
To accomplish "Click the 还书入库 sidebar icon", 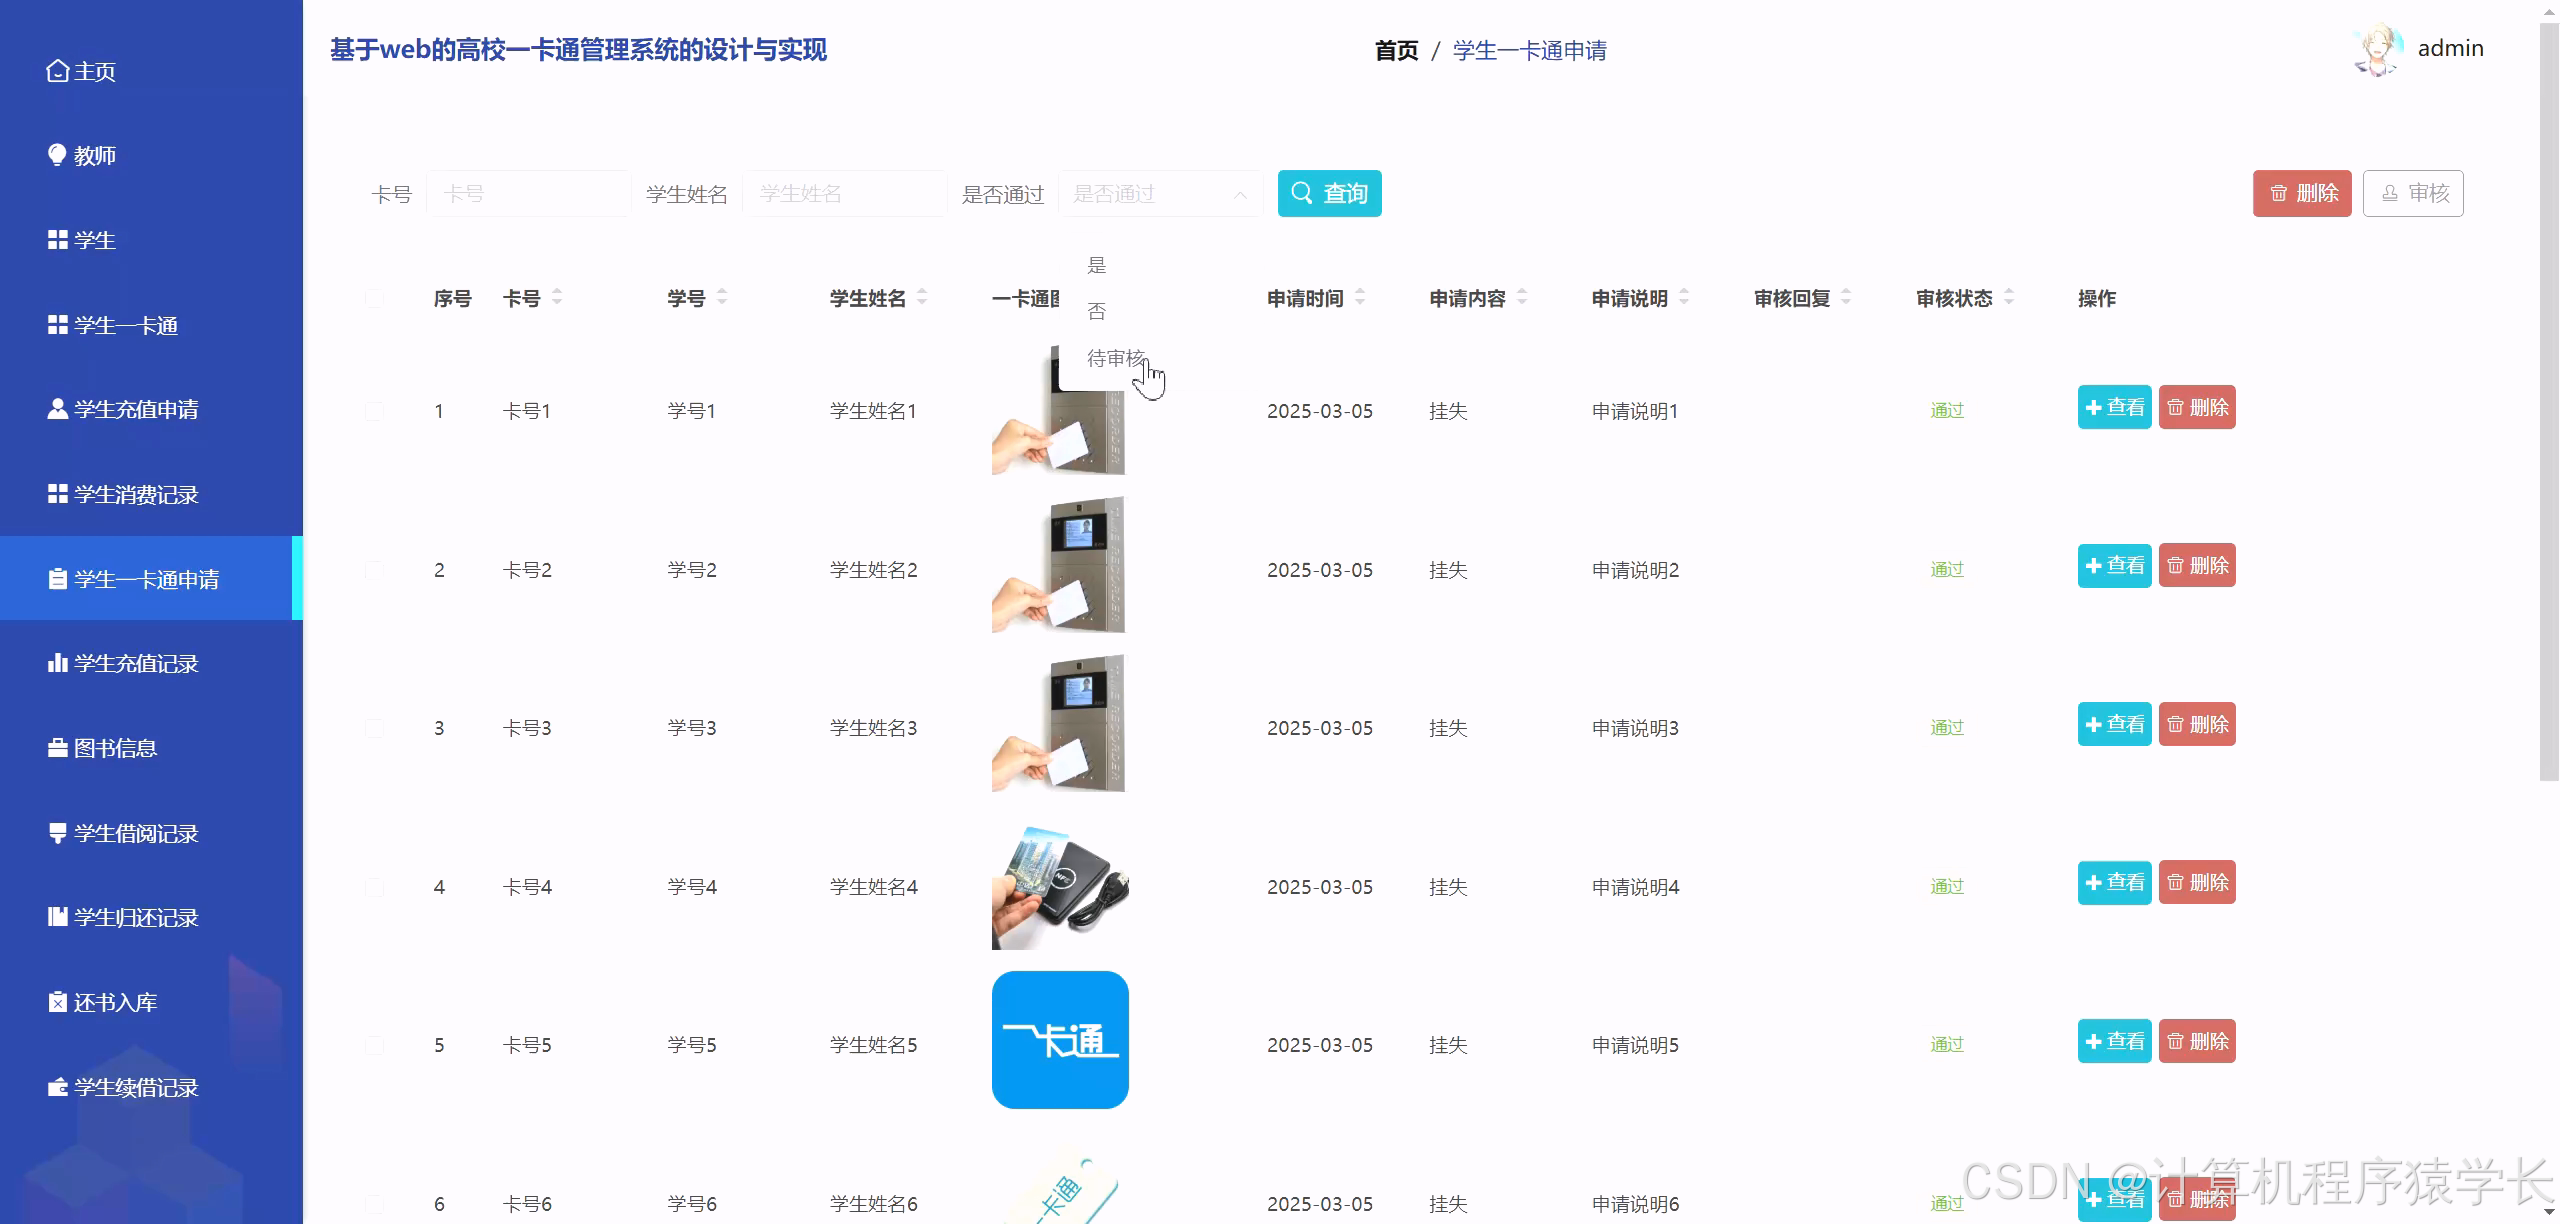I will click(x=57, y=1001).
